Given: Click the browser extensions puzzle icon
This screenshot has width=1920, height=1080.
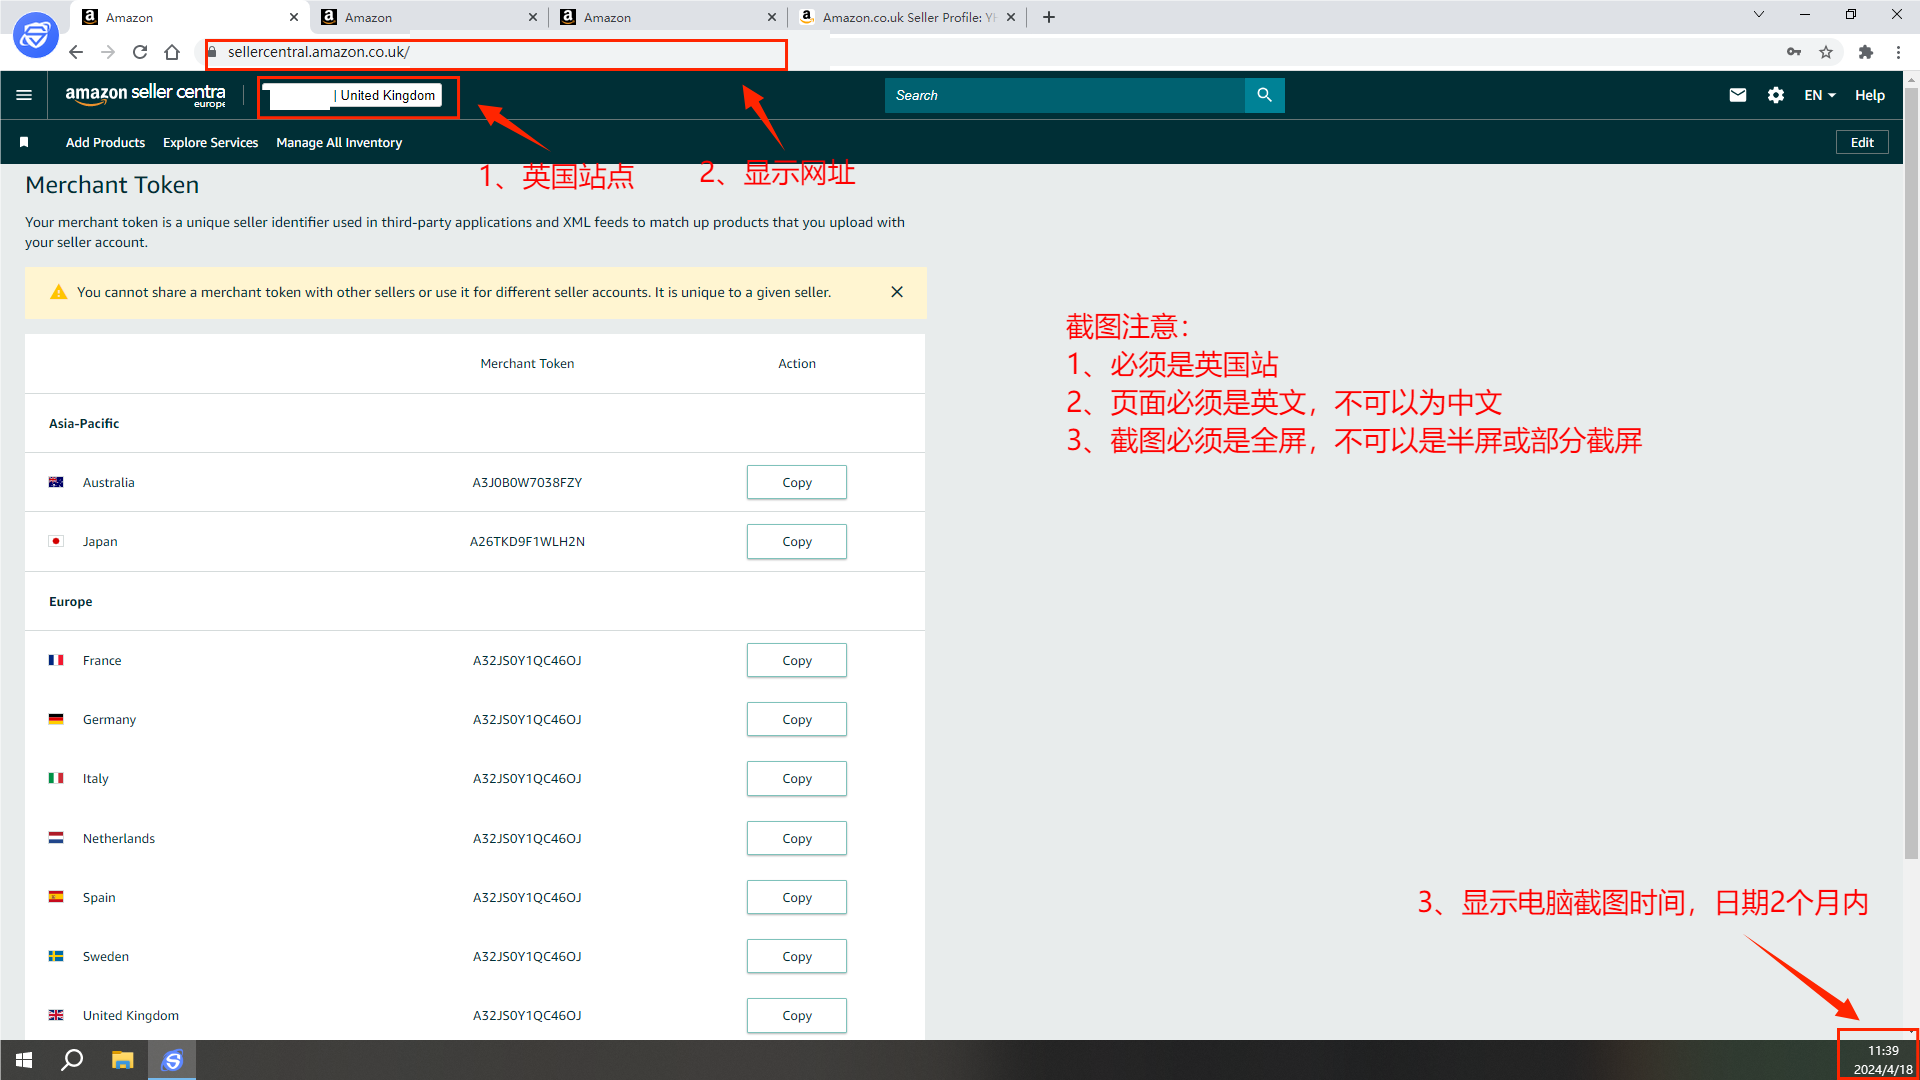Looking at the screenshot, I should [x=1866, y=51].
